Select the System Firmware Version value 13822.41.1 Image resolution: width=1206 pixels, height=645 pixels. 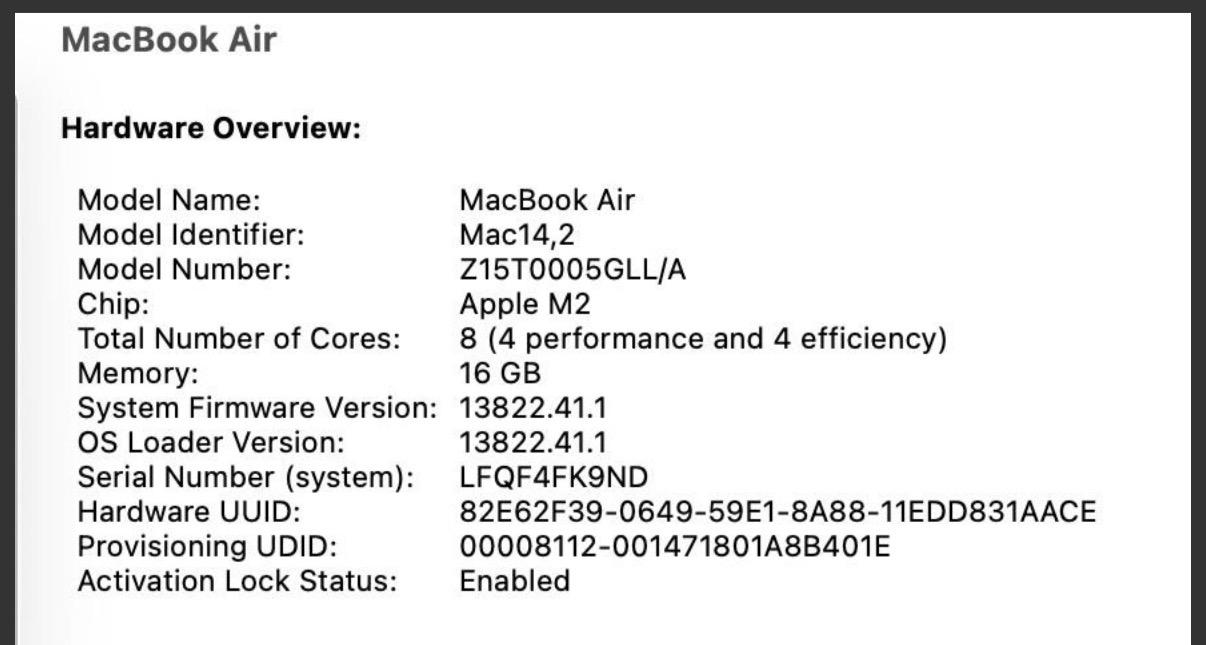click(x=533, y=409)
